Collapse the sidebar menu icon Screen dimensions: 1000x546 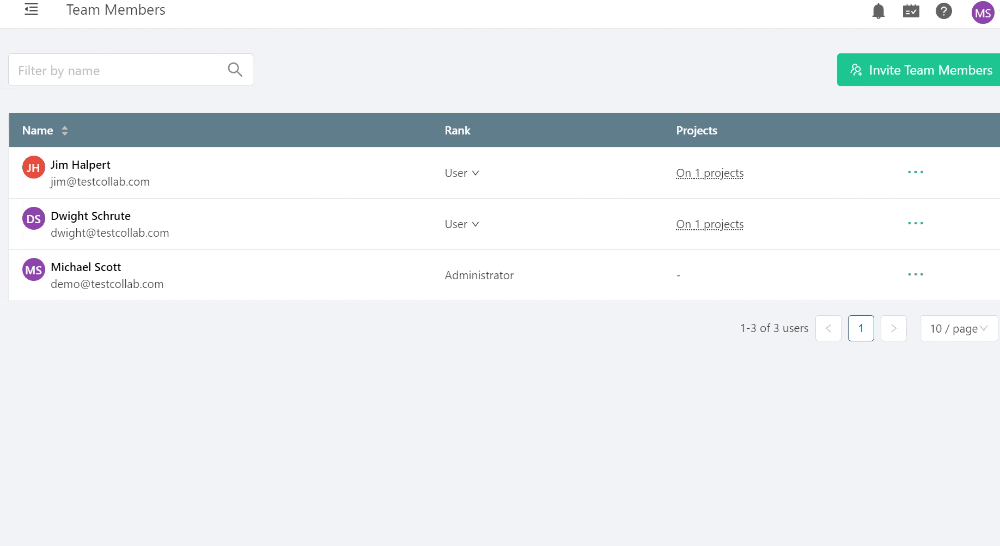[x=31, y=10]
